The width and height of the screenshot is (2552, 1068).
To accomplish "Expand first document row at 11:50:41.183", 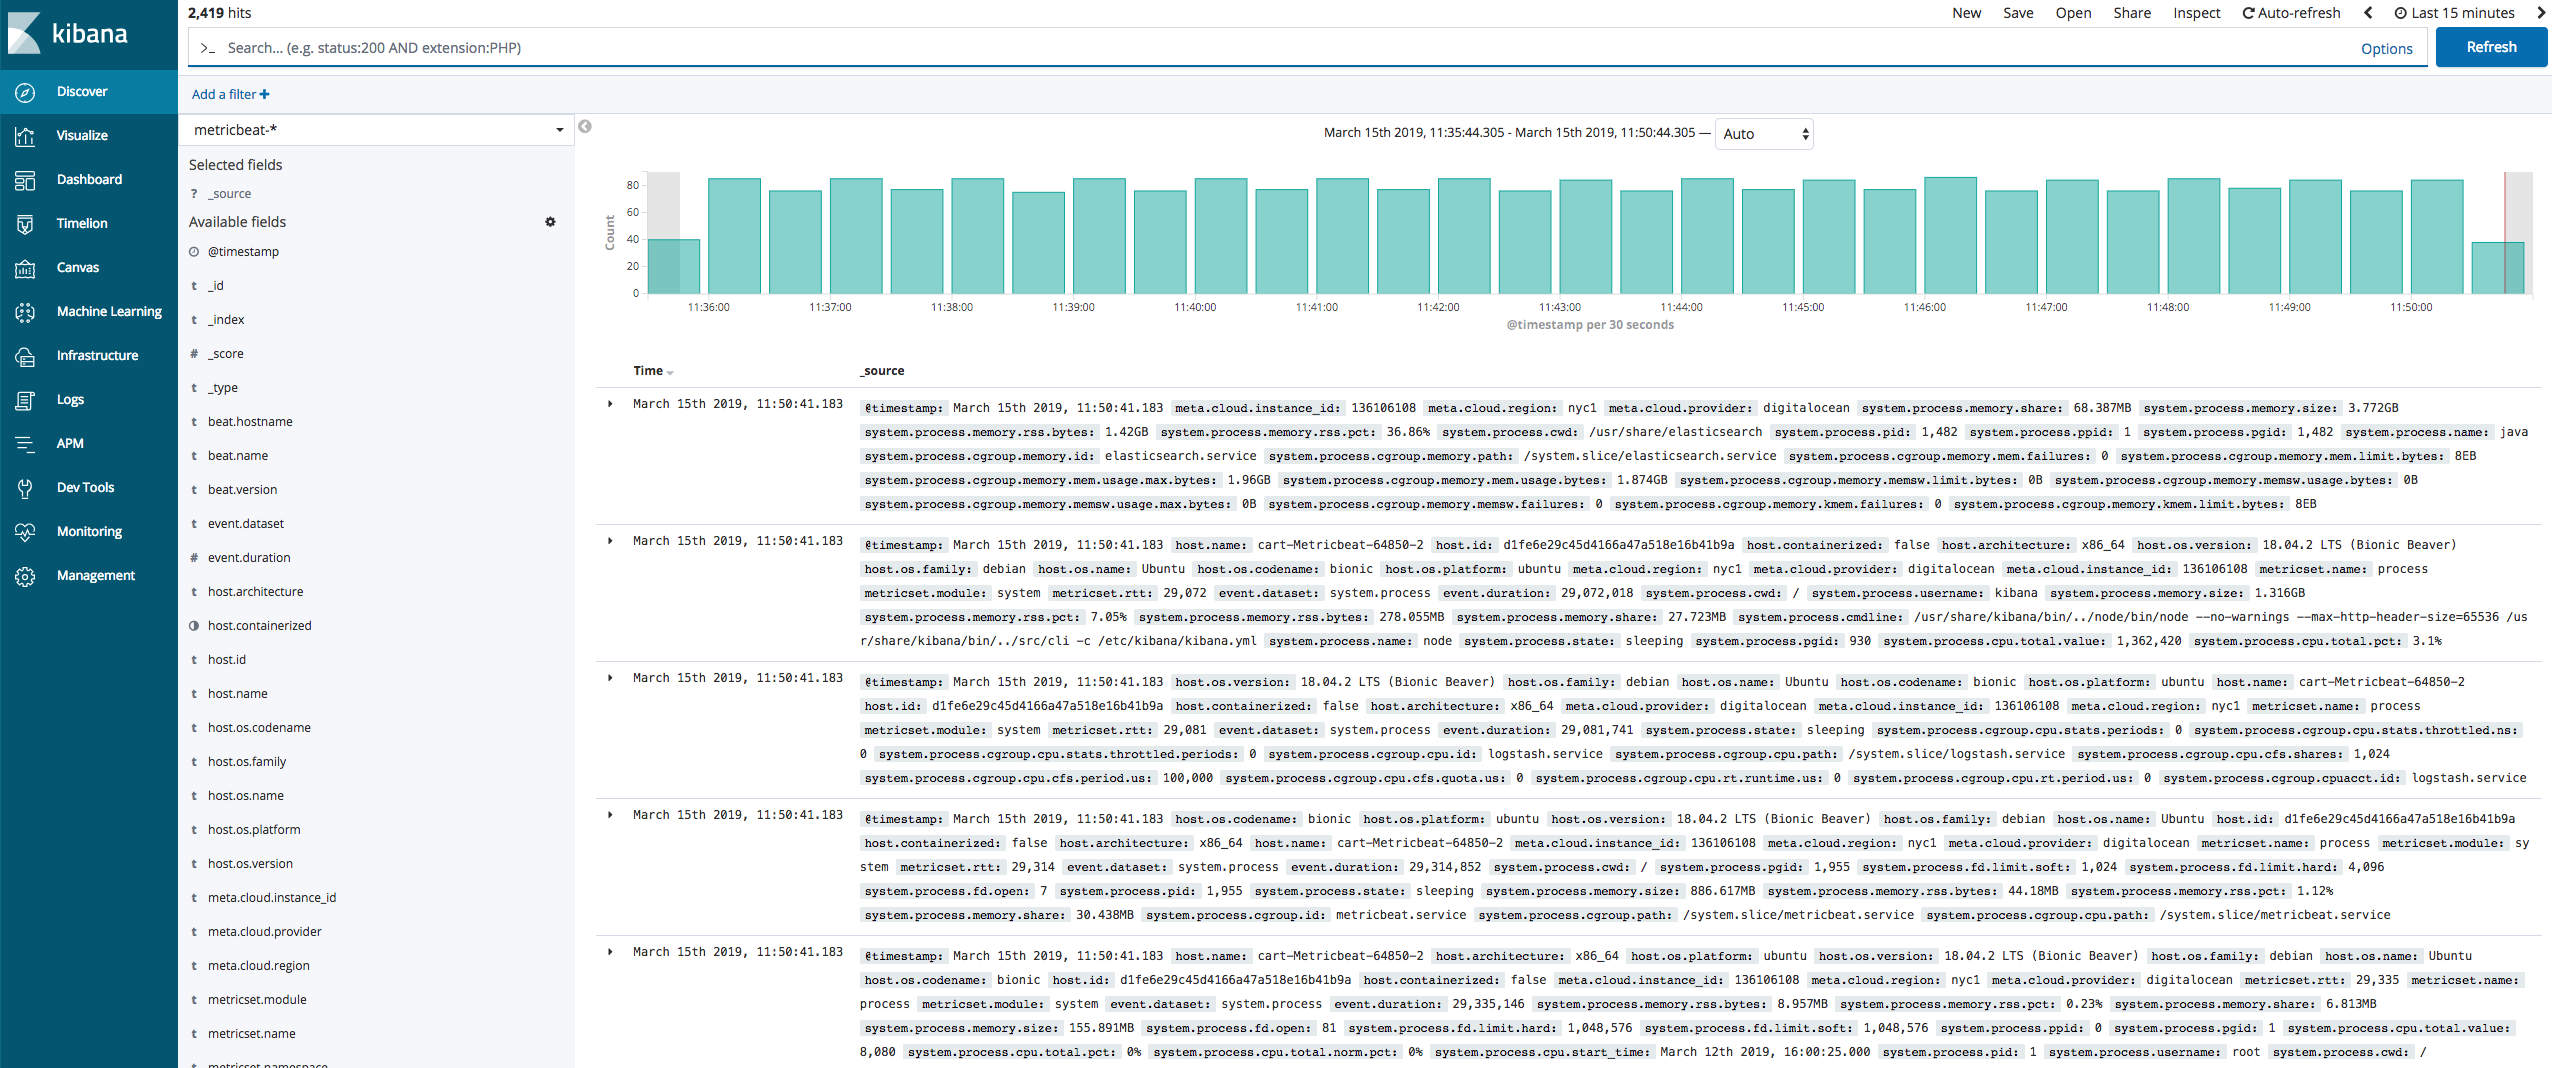I will coord(610,404).
